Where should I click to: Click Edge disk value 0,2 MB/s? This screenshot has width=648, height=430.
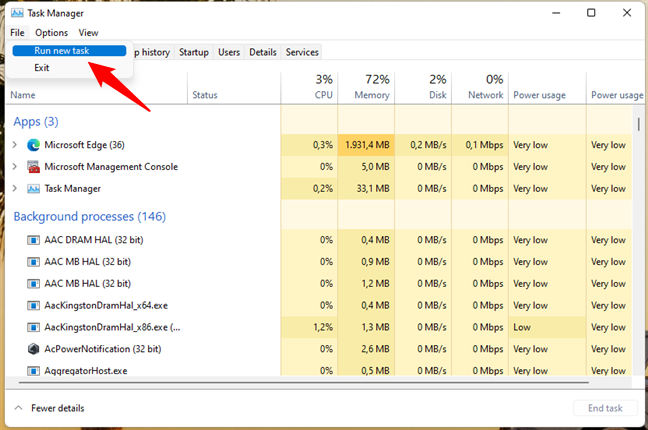pos(423,145)
